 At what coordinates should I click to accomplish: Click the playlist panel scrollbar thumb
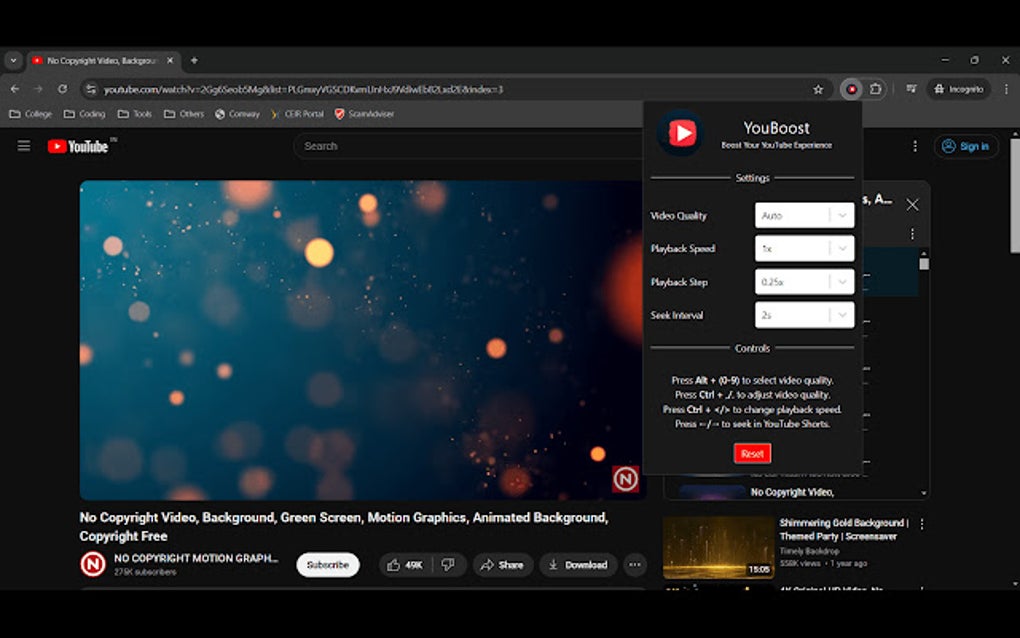(924, 263)
